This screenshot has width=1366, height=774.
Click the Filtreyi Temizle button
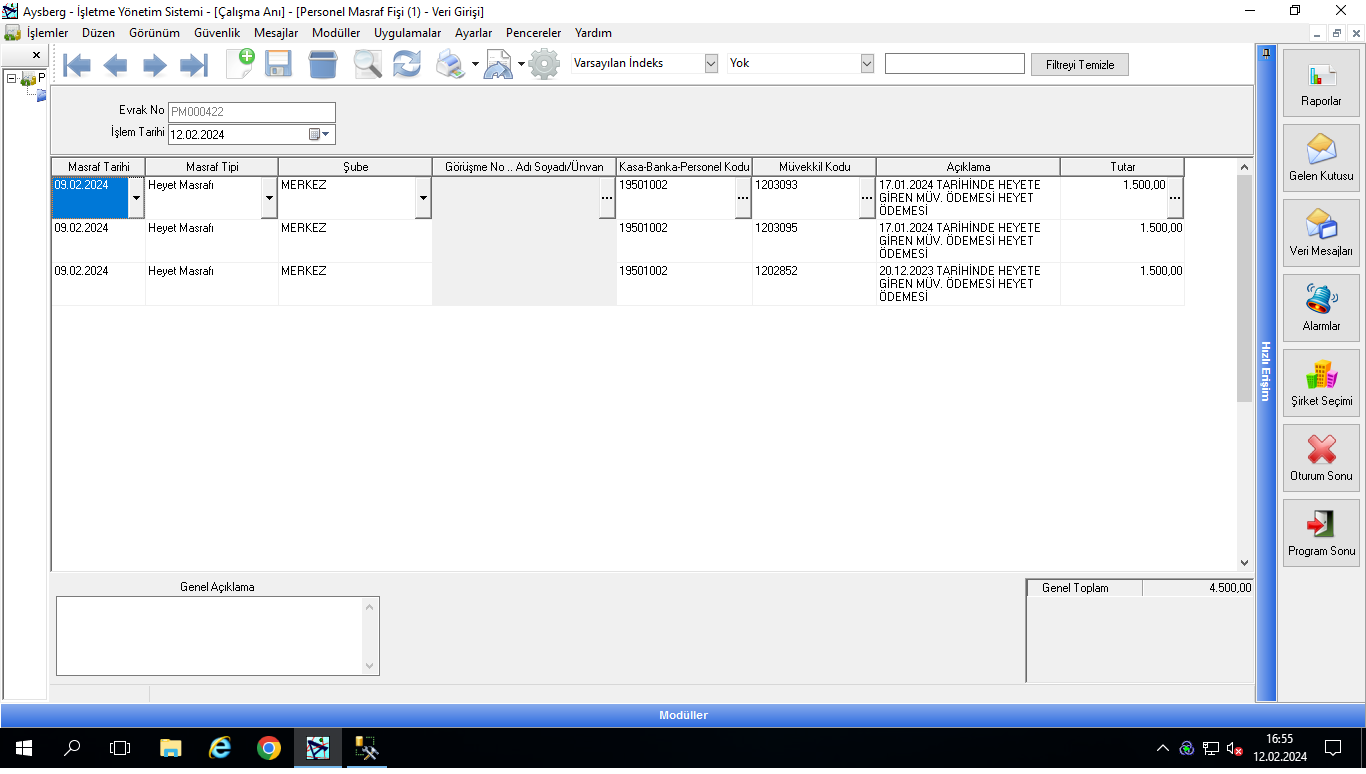tap(1079, 64)
